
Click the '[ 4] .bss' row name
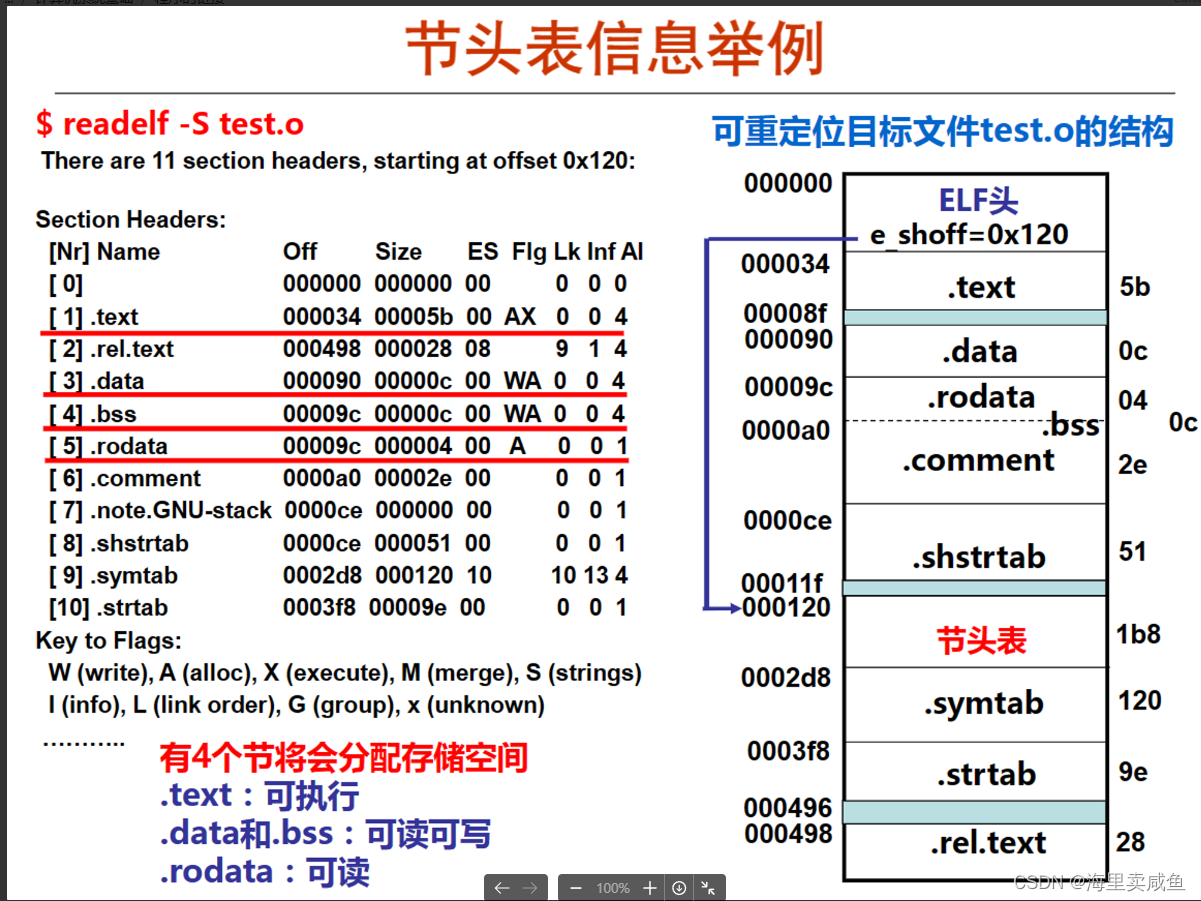pyautogui.click(x=92, y=414)
